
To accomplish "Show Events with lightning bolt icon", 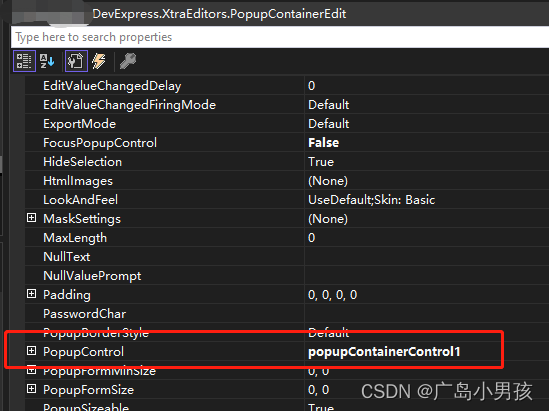I will (99, 61).
